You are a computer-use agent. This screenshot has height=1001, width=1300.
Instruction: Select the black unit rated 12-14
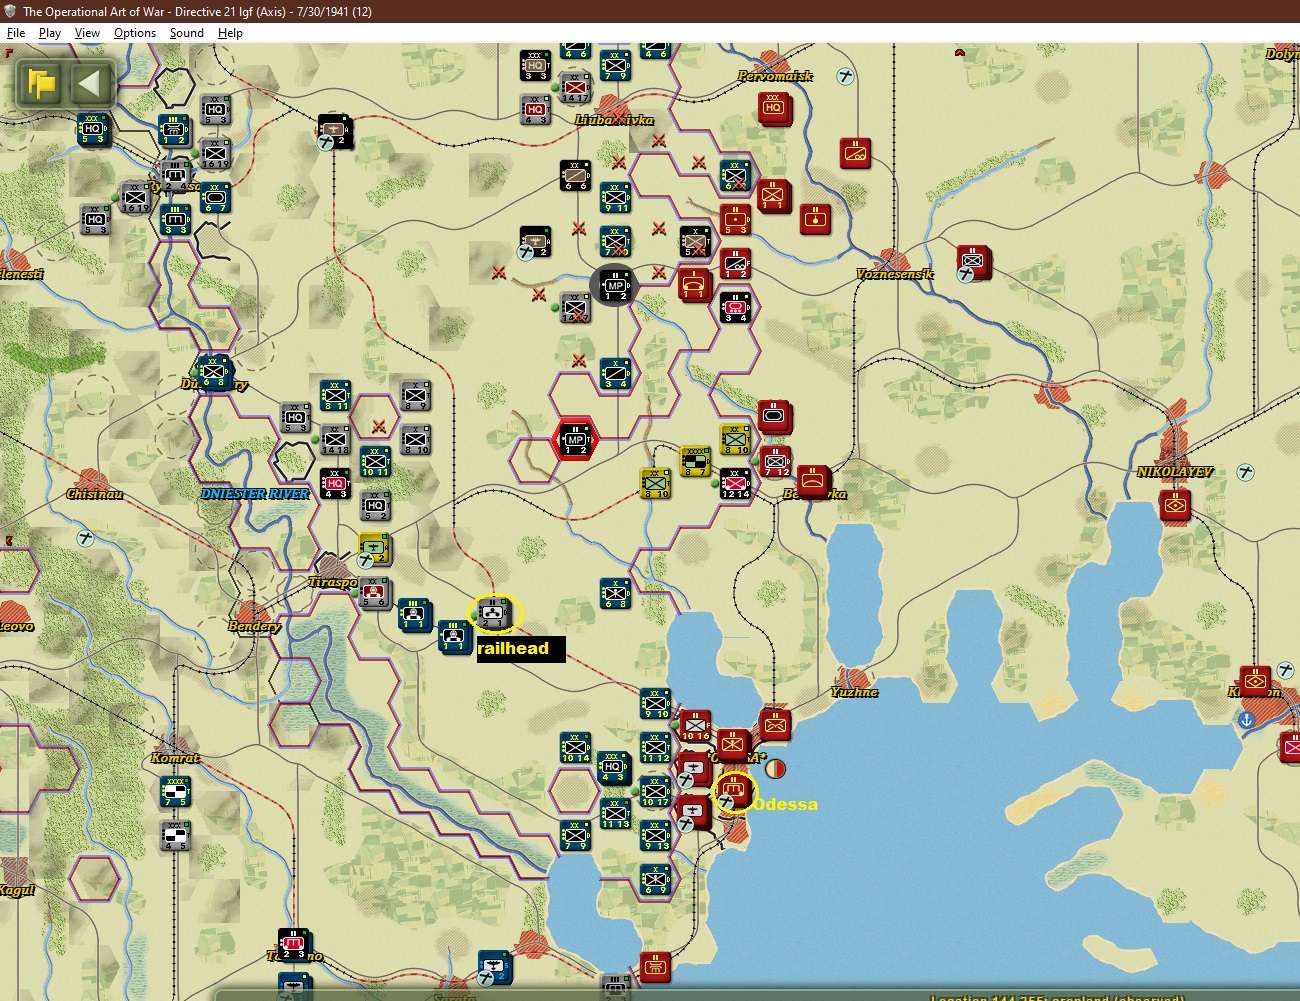735,483
